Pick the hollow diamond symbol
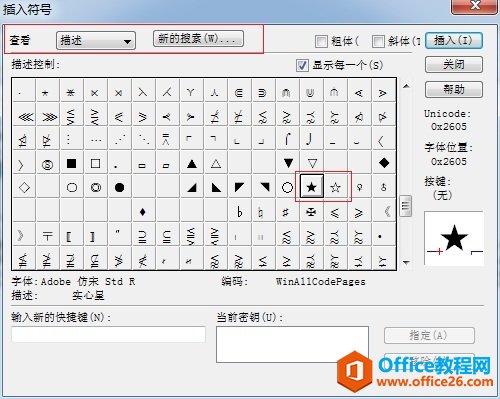 pos(24,187)
